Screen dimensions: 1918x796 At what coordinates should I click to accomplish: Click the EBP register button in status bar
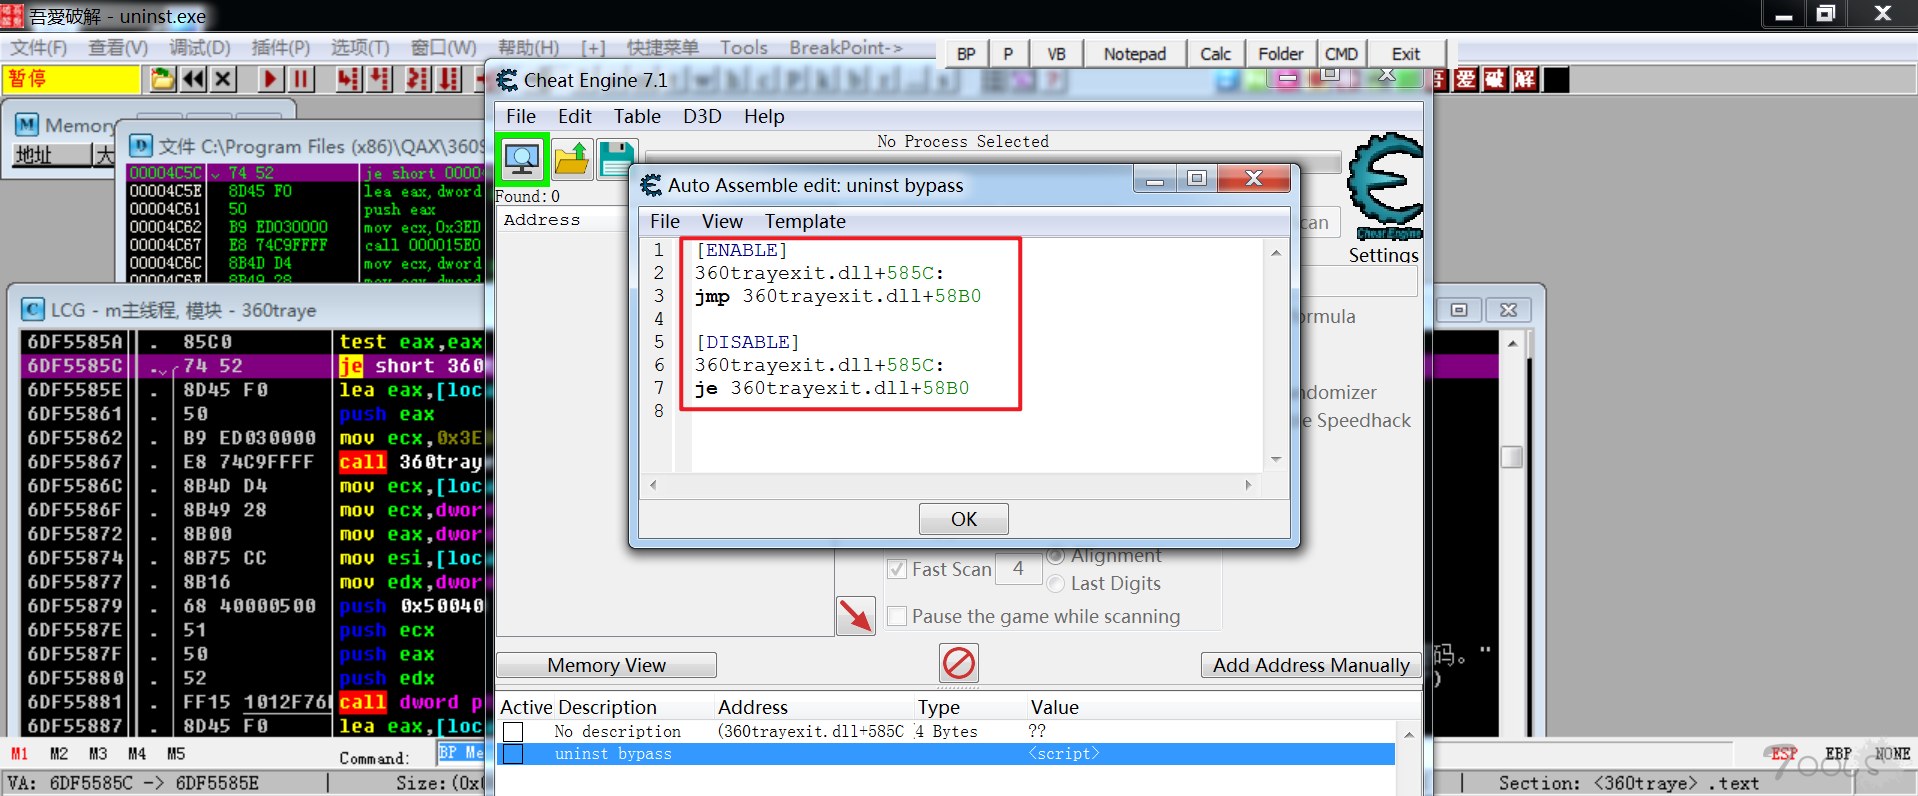[x=1838, y=754]
